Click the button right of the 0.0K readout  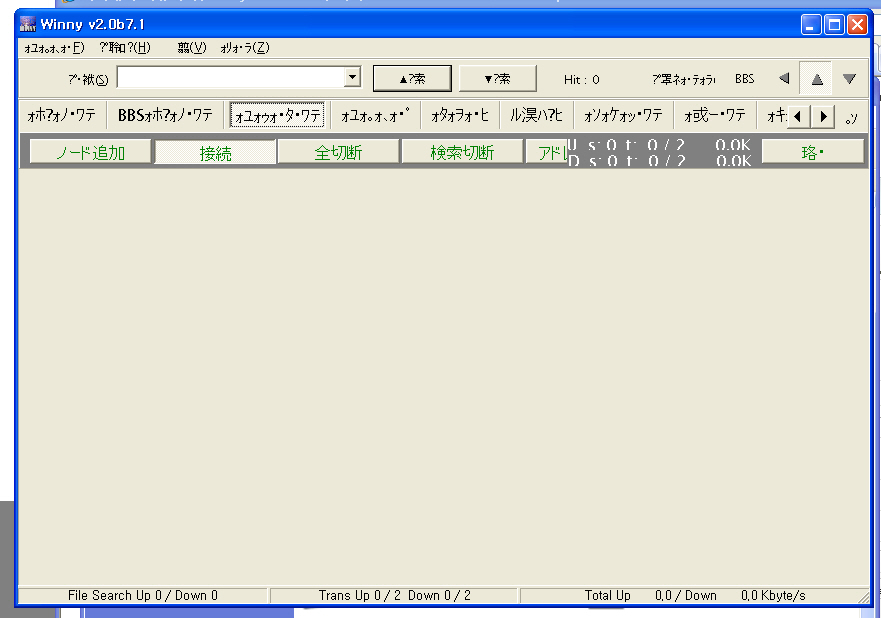(x=812, y=152)
